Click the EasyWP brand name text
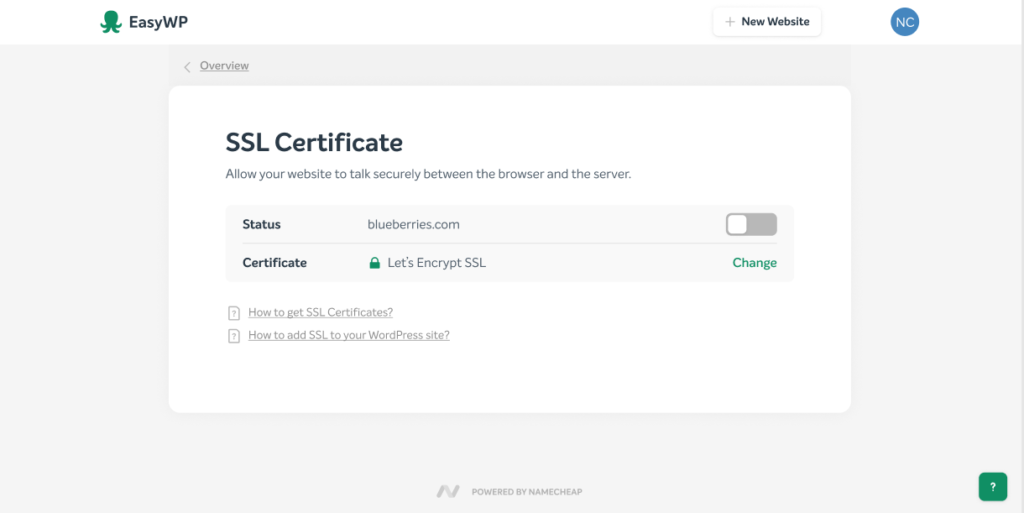The height and width of the screenshot is (513, 1024). click(x=159, y=22)
